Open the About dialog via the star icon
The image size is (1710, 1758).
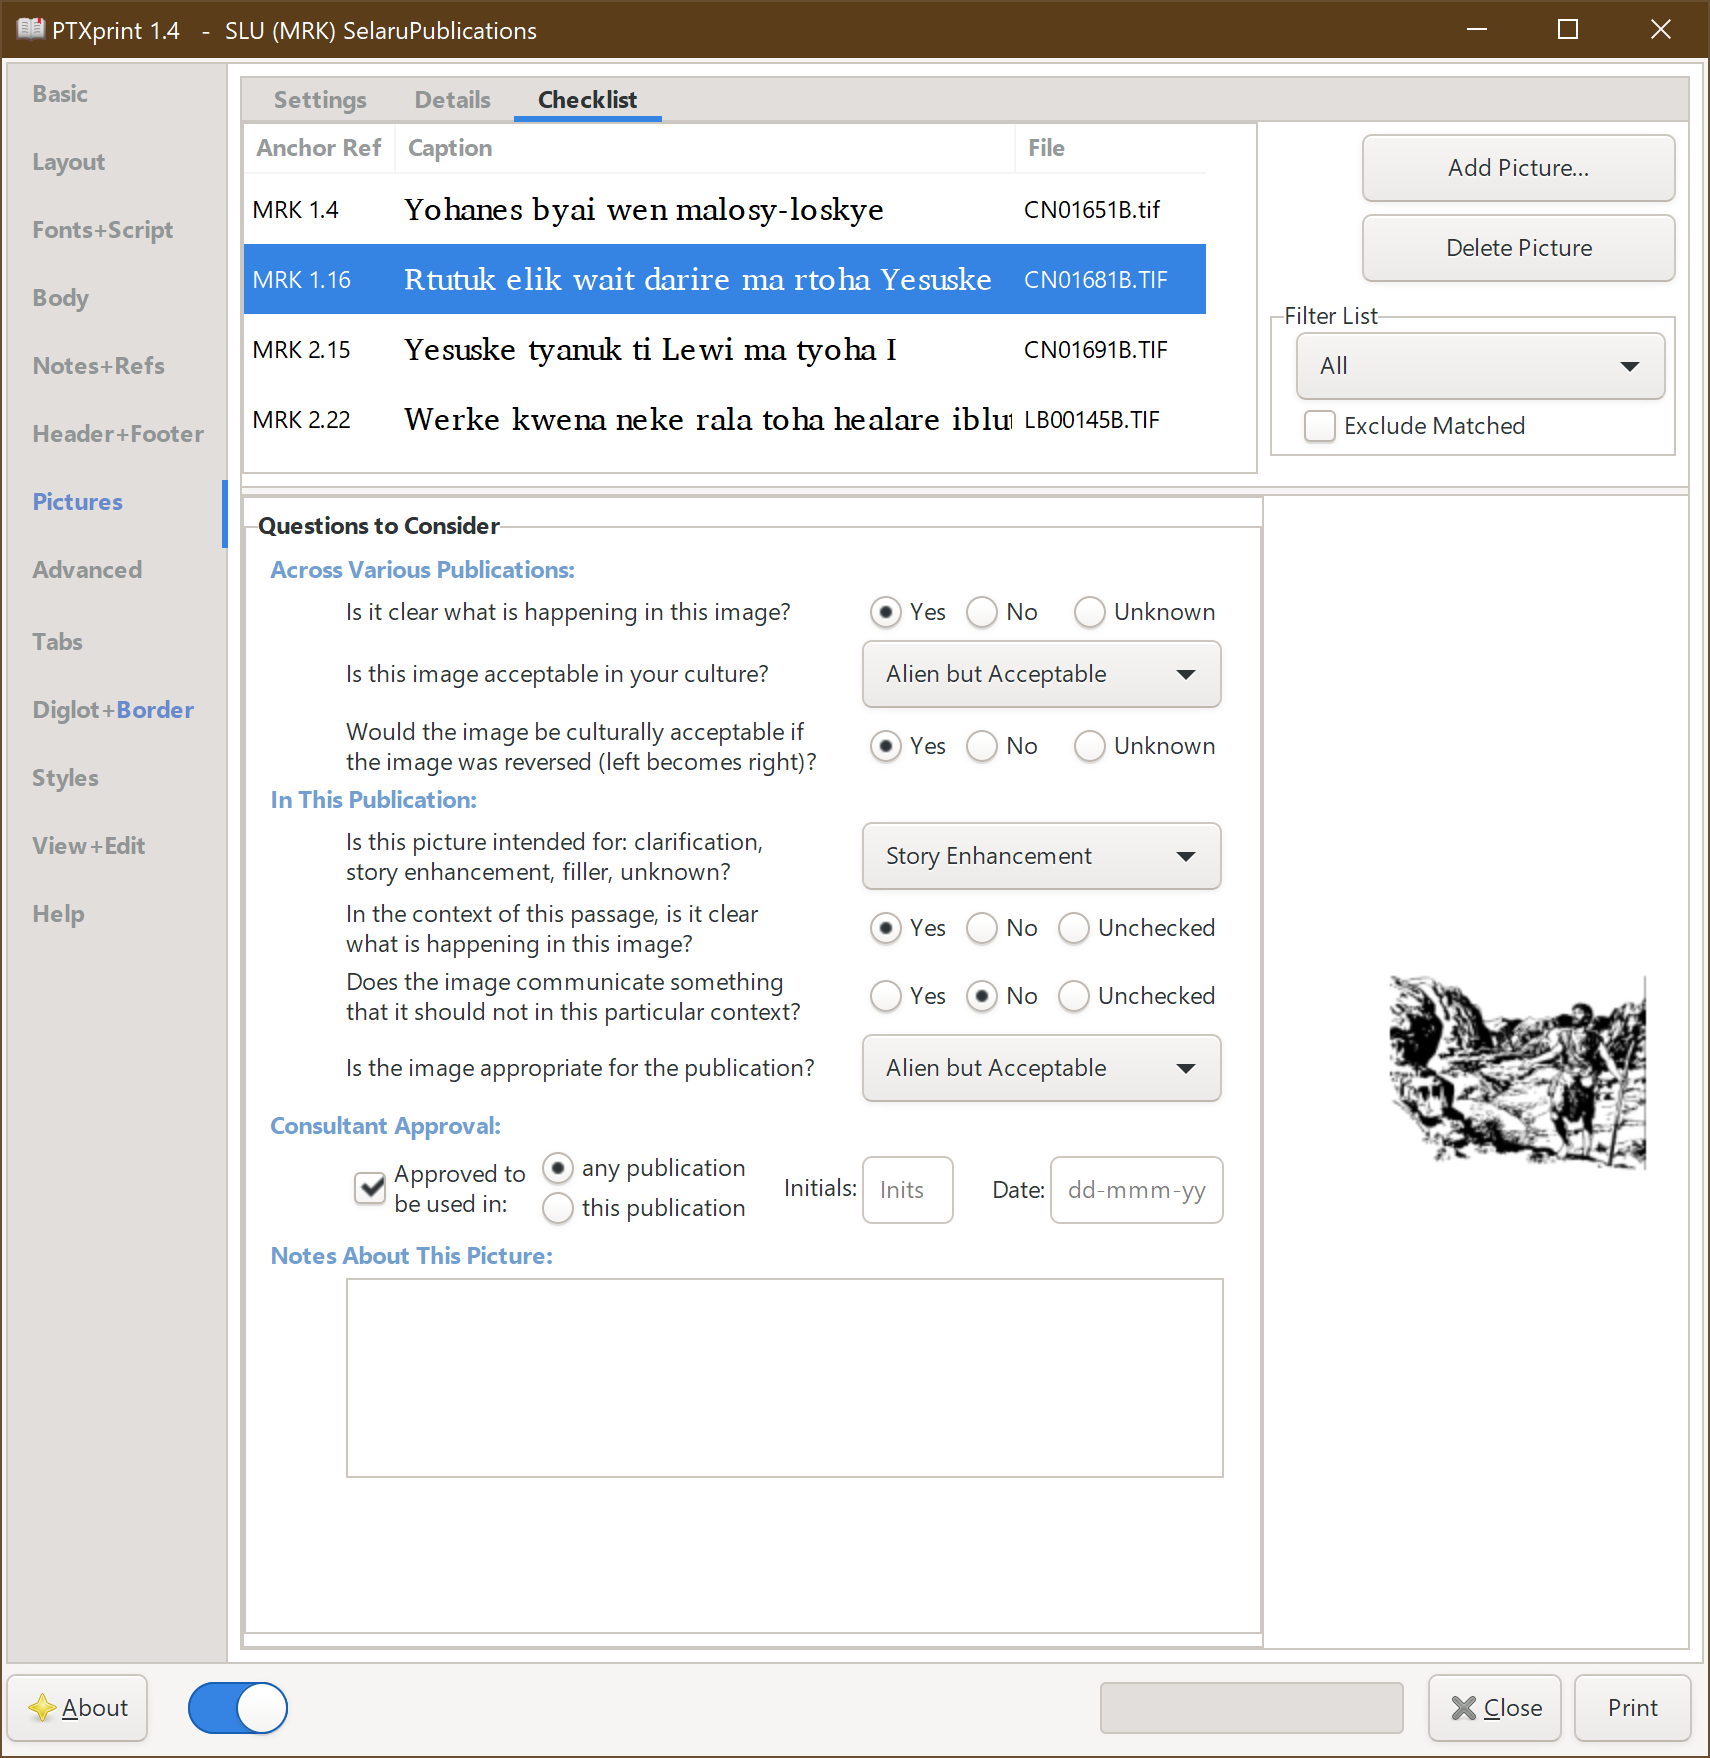[x=42, y=1708]
